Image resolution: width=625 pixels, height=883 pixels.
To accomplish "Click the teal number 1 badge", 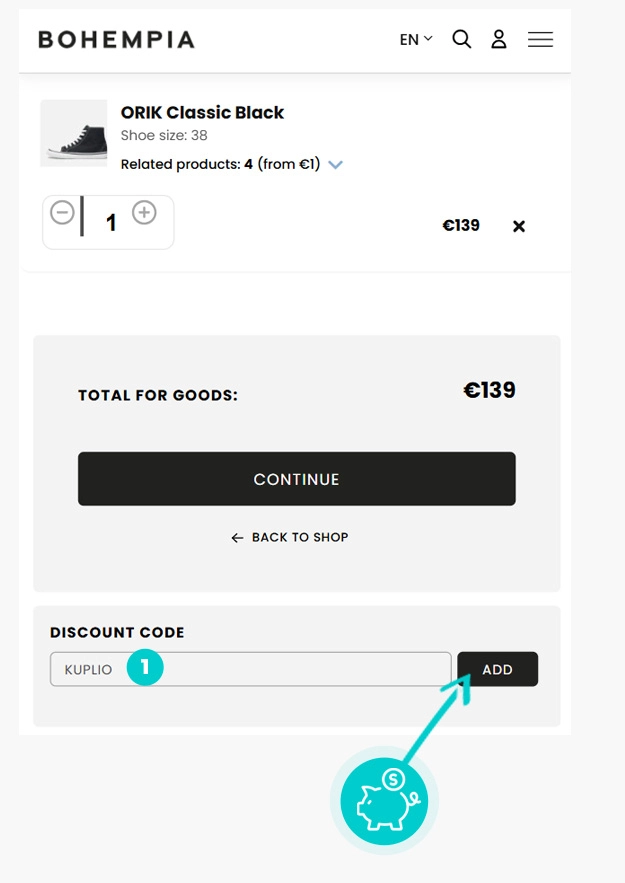I will 144,668.
